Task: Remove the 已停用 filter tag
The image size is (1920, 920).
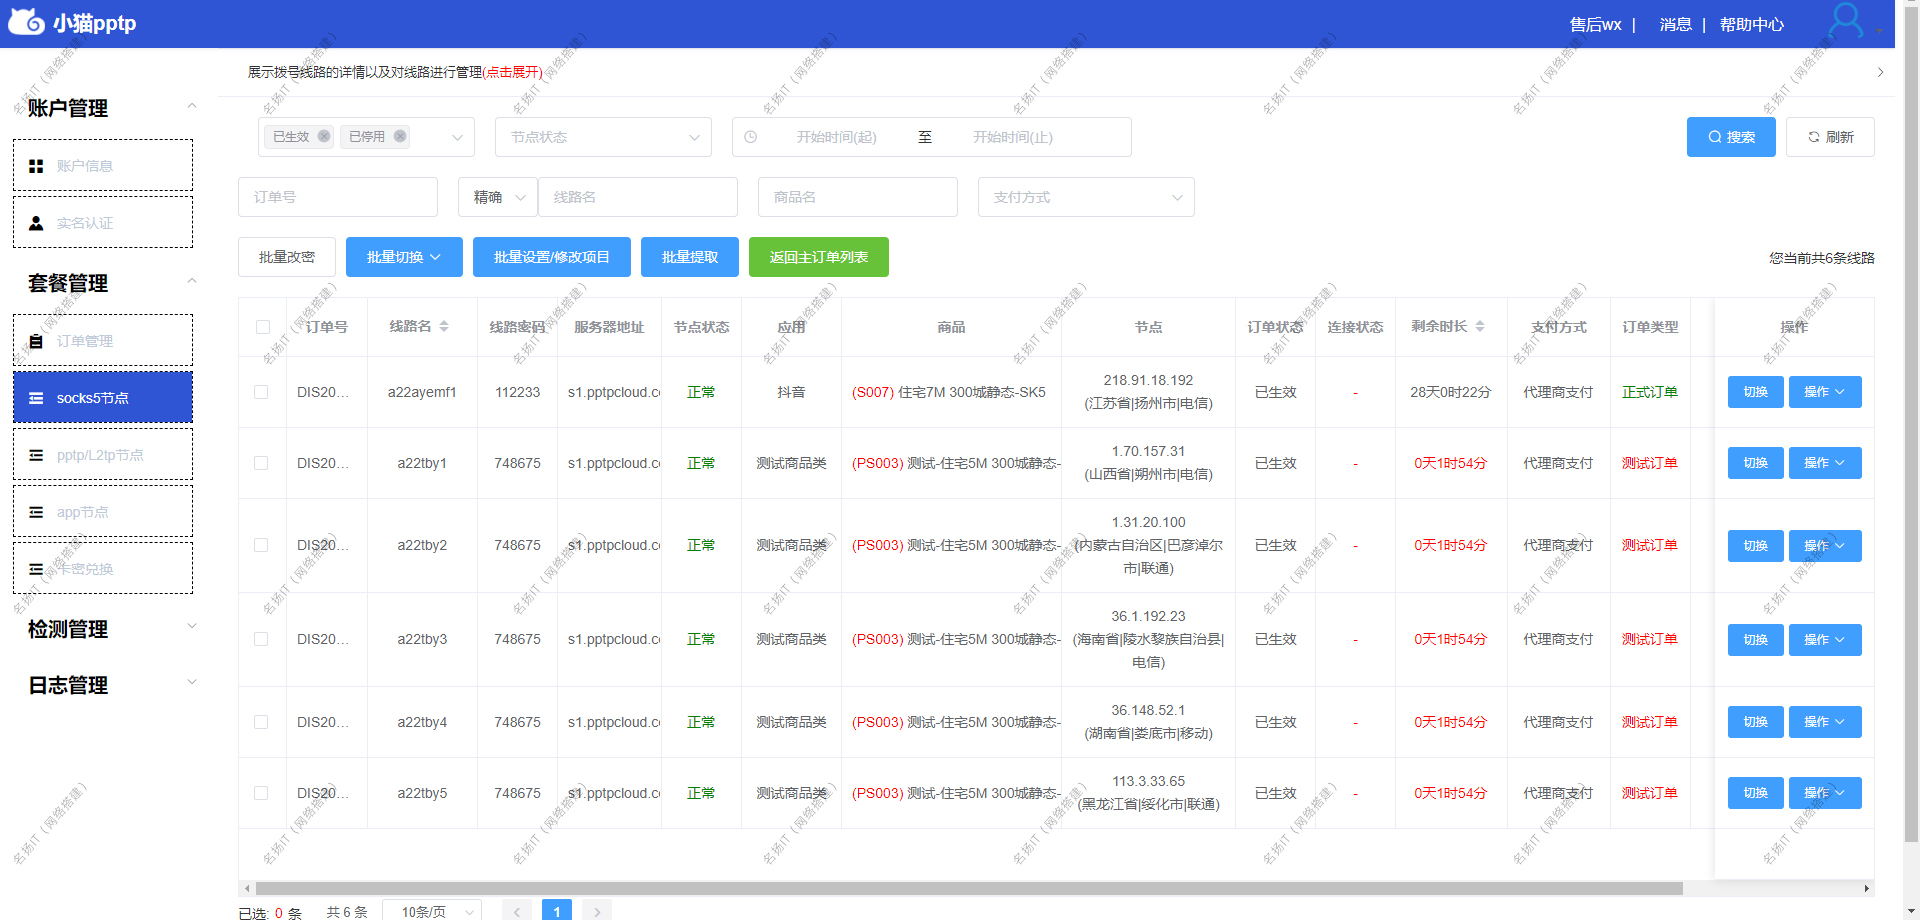Action: [x=400, y=137]
